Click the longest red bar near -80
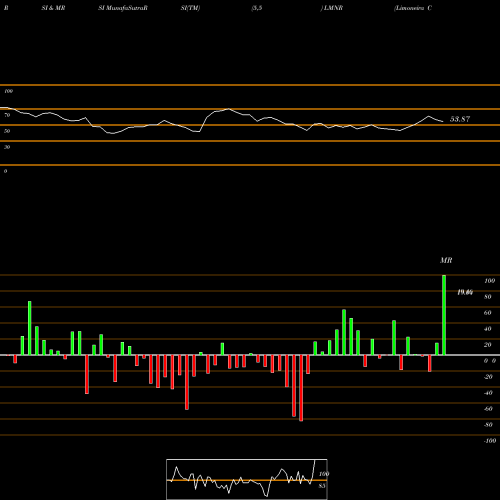Viewport: 500px width, 500px height. 301,388
